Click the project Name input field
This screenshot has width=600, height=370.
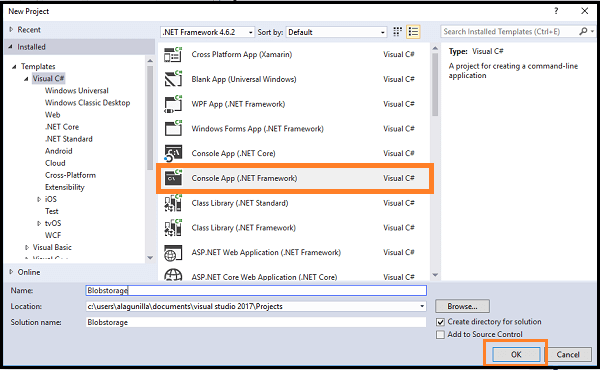256,290
